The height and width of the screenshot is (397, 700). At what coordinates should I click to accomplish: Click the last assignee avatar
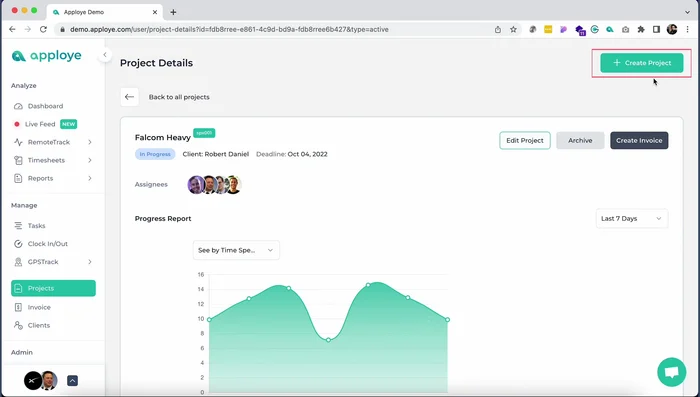pos(233,184)
